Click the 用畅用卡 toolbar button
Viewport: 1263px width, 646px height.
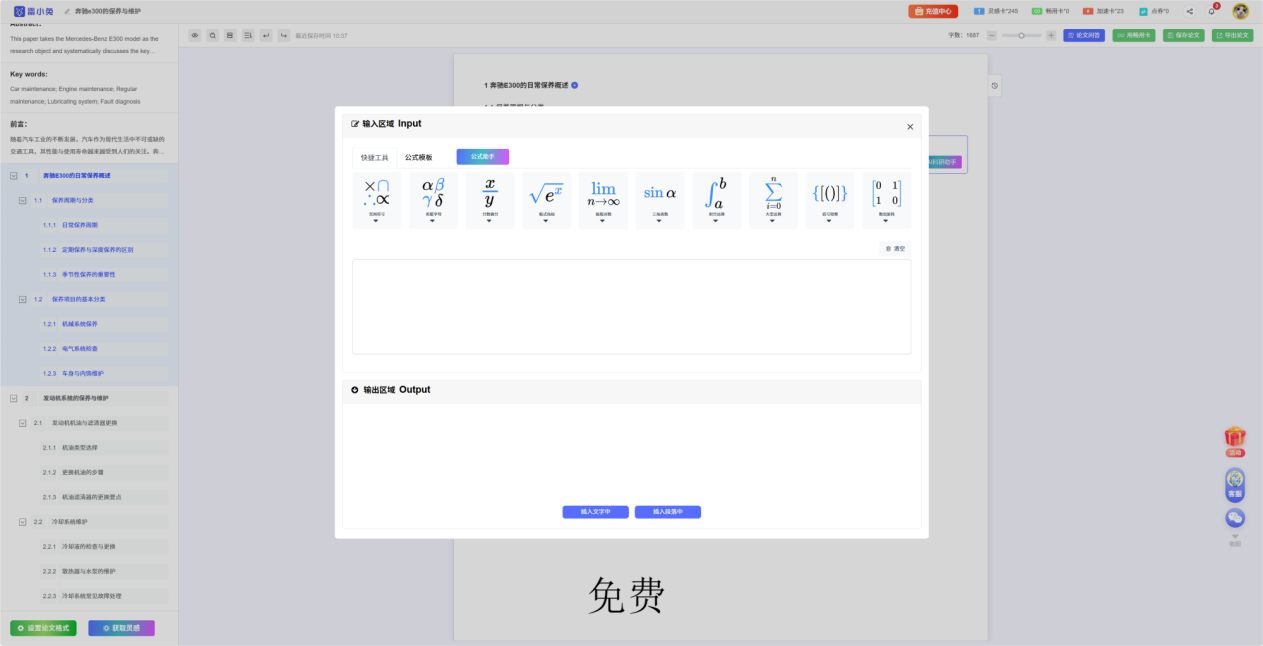pyautogui.click(x=1134, y=35)
